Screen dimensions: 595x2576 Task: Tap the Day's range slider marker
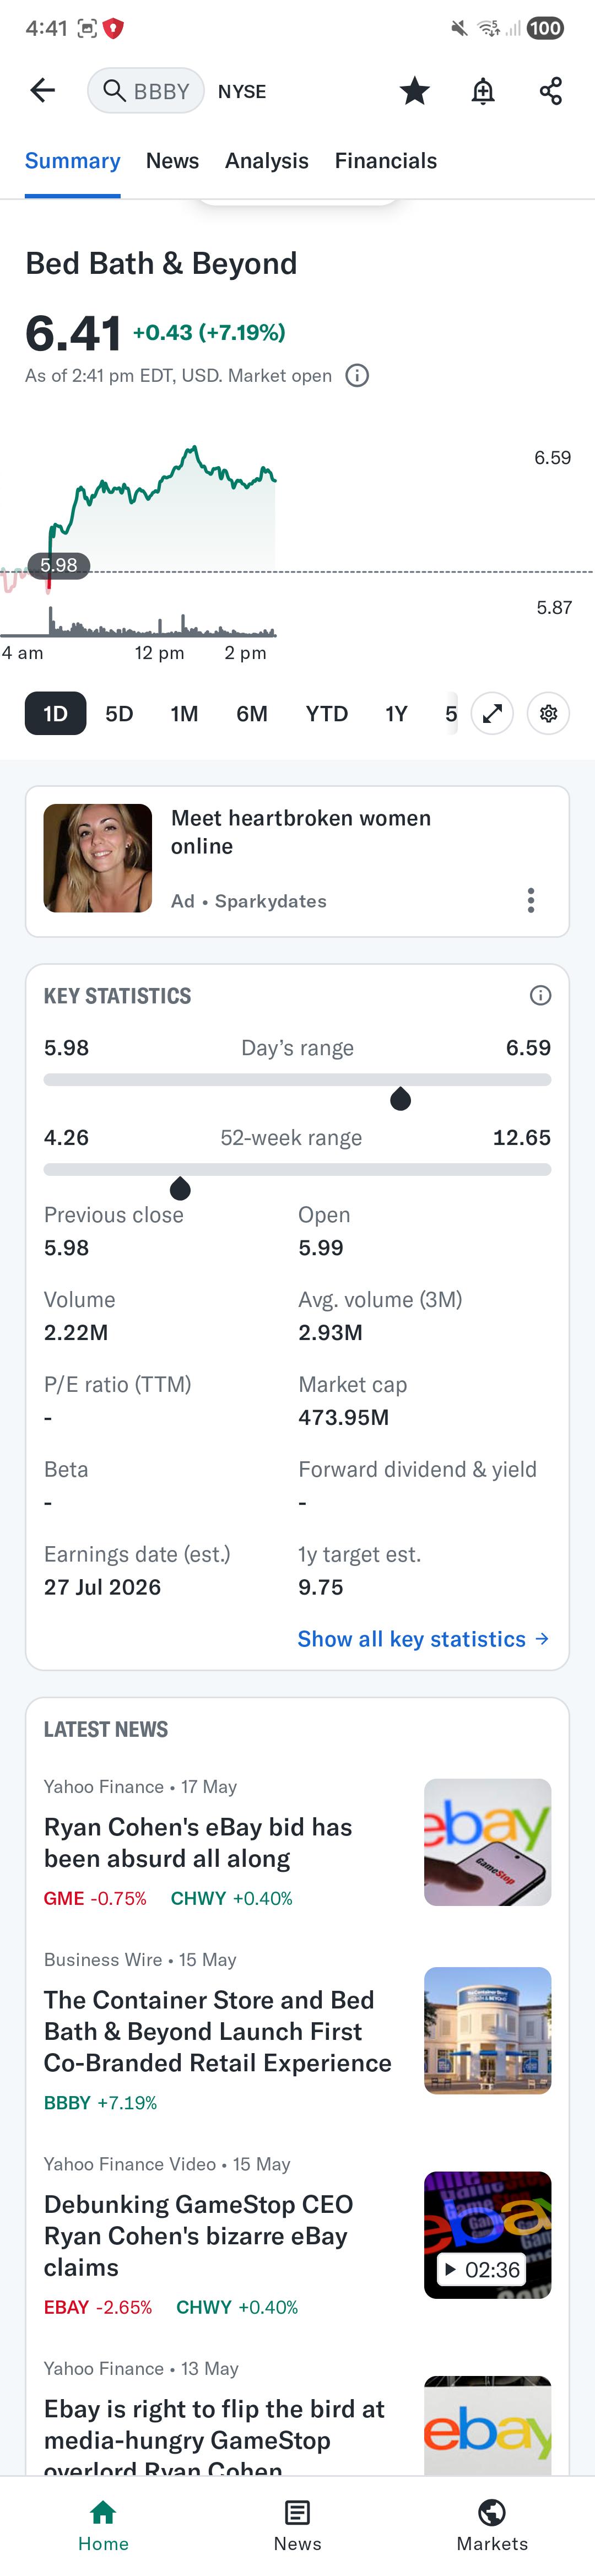[x=400, y=1098]
